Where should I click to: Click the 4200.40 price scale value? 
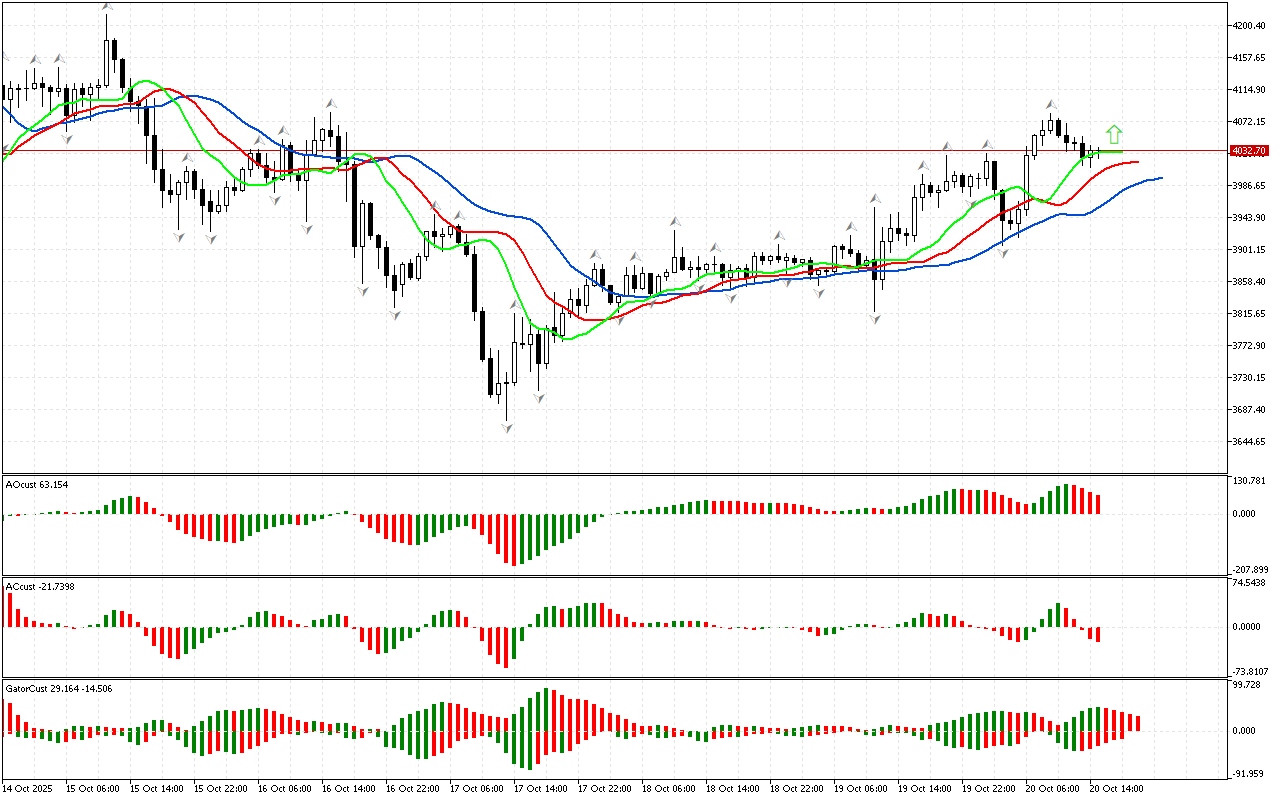(1250, 26)
